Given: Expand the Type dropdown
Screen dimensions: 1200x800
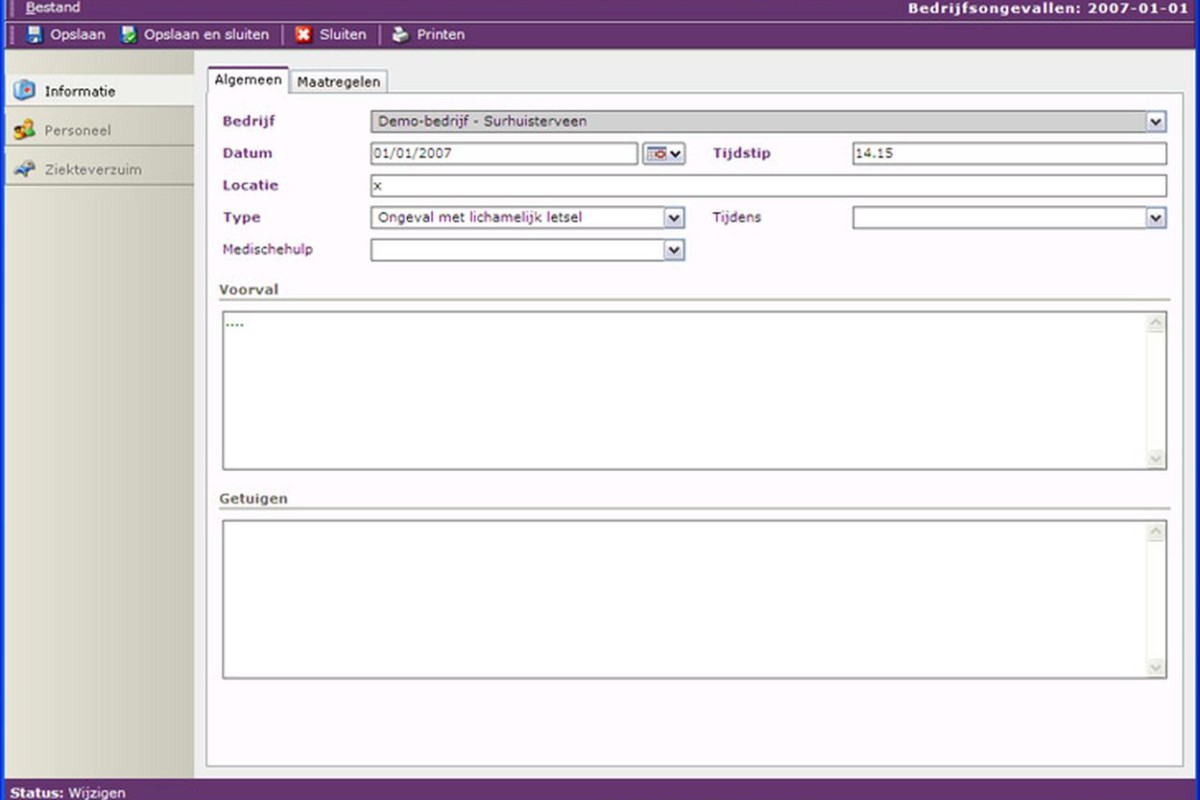Looking at the screenshot, I should (674, 218).
